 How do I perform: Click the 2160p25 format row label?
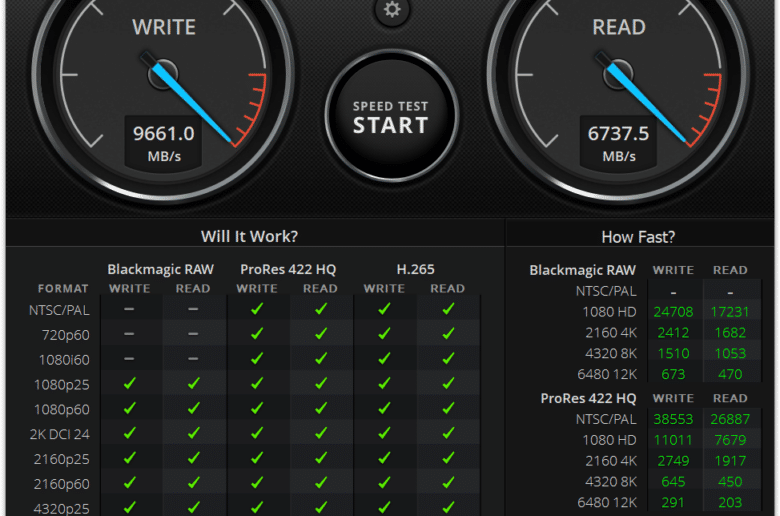click(x=62, y=459)
